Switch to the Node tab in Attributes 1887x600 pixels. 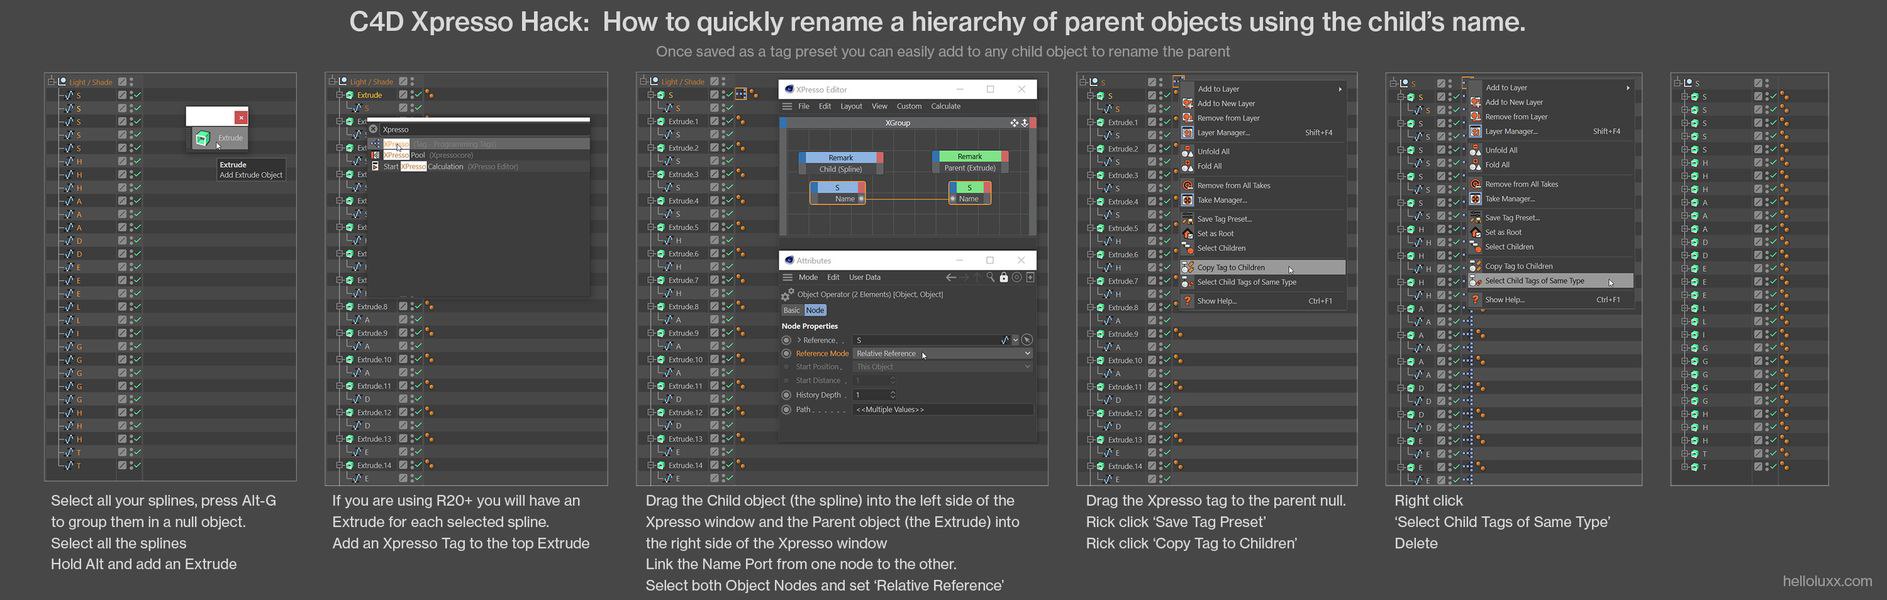815,310
